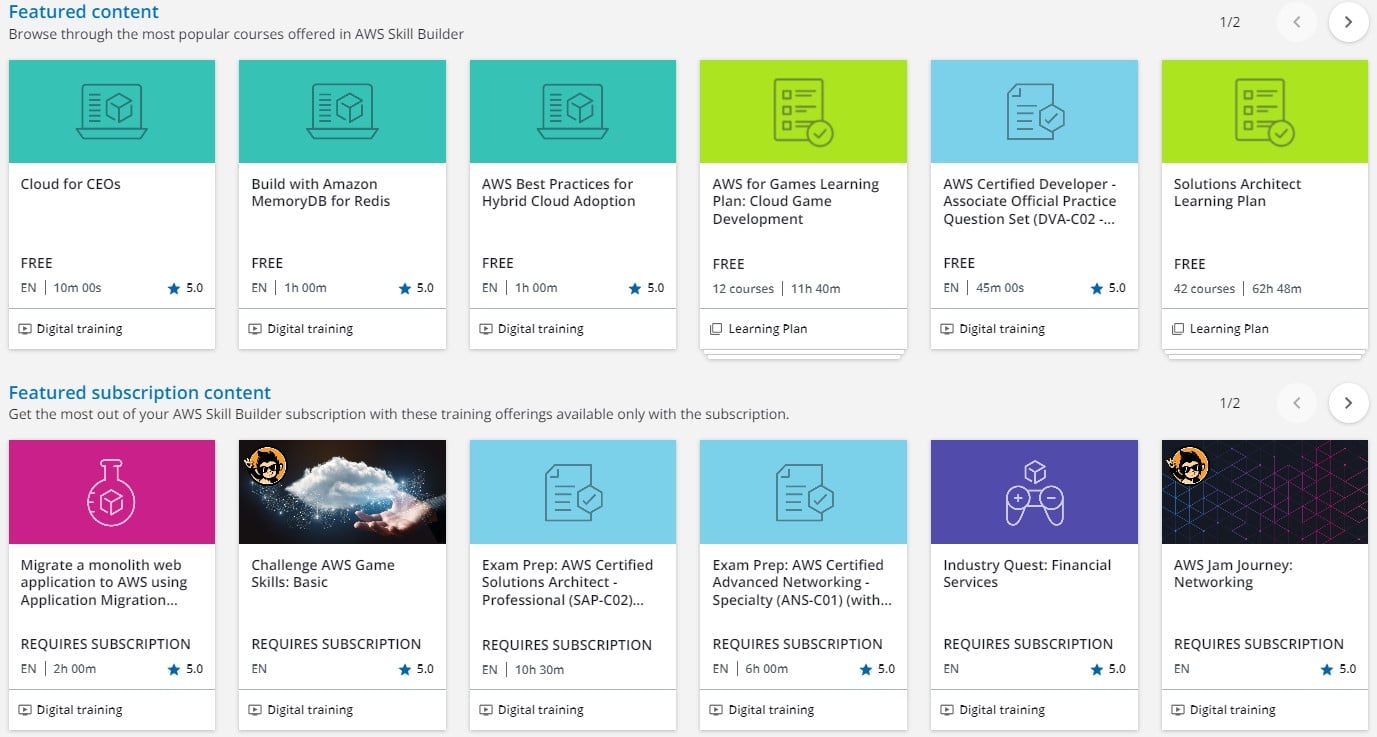Go to next page of Featured content
The image size is (1377, 737).
[x=1348, y=22]
